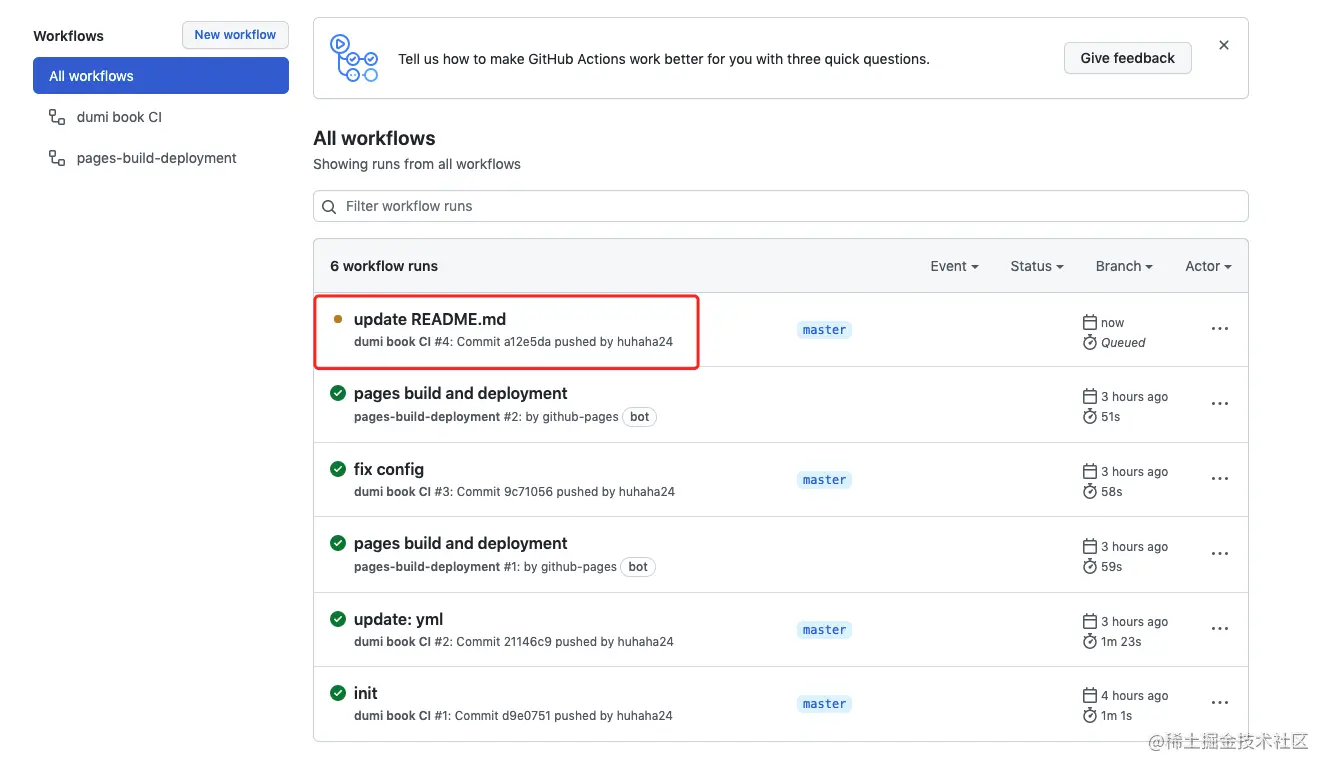The height and width of the screenshot is (773, 1330).
Task: Click the queued status dot beside update README.md
Action: pos(338,319)
